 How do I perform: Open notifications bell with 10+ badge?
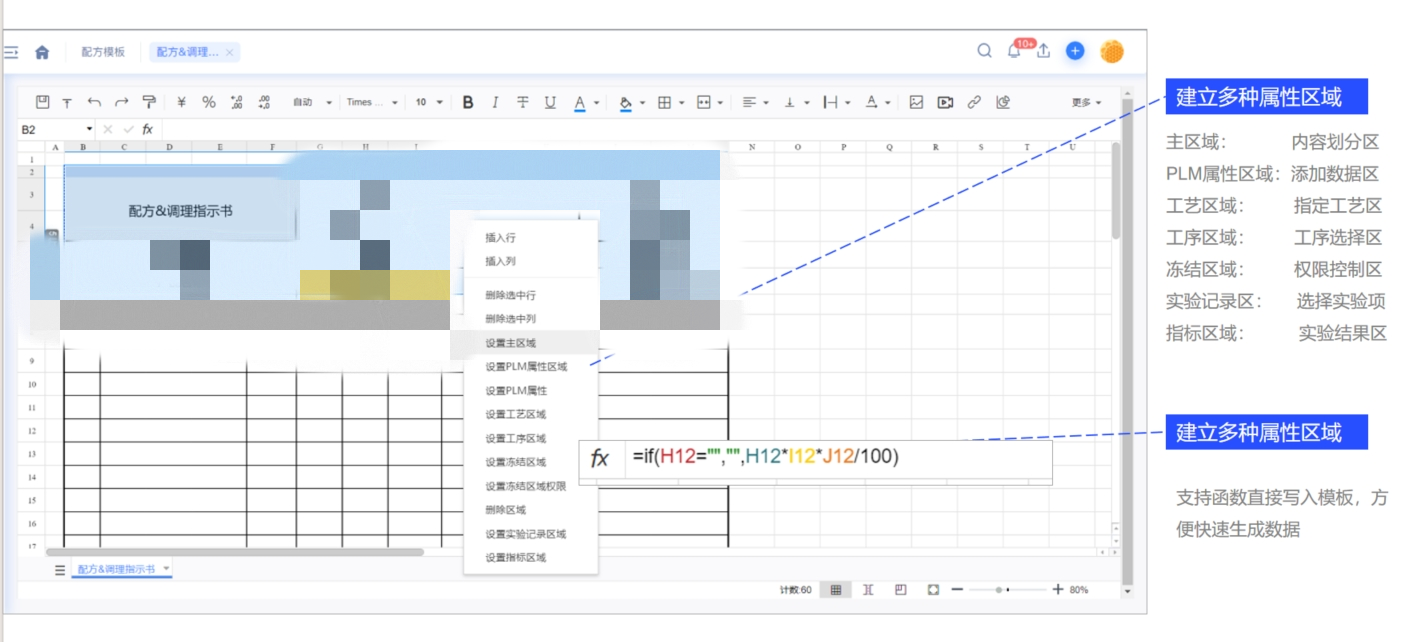click(1015, 51)
